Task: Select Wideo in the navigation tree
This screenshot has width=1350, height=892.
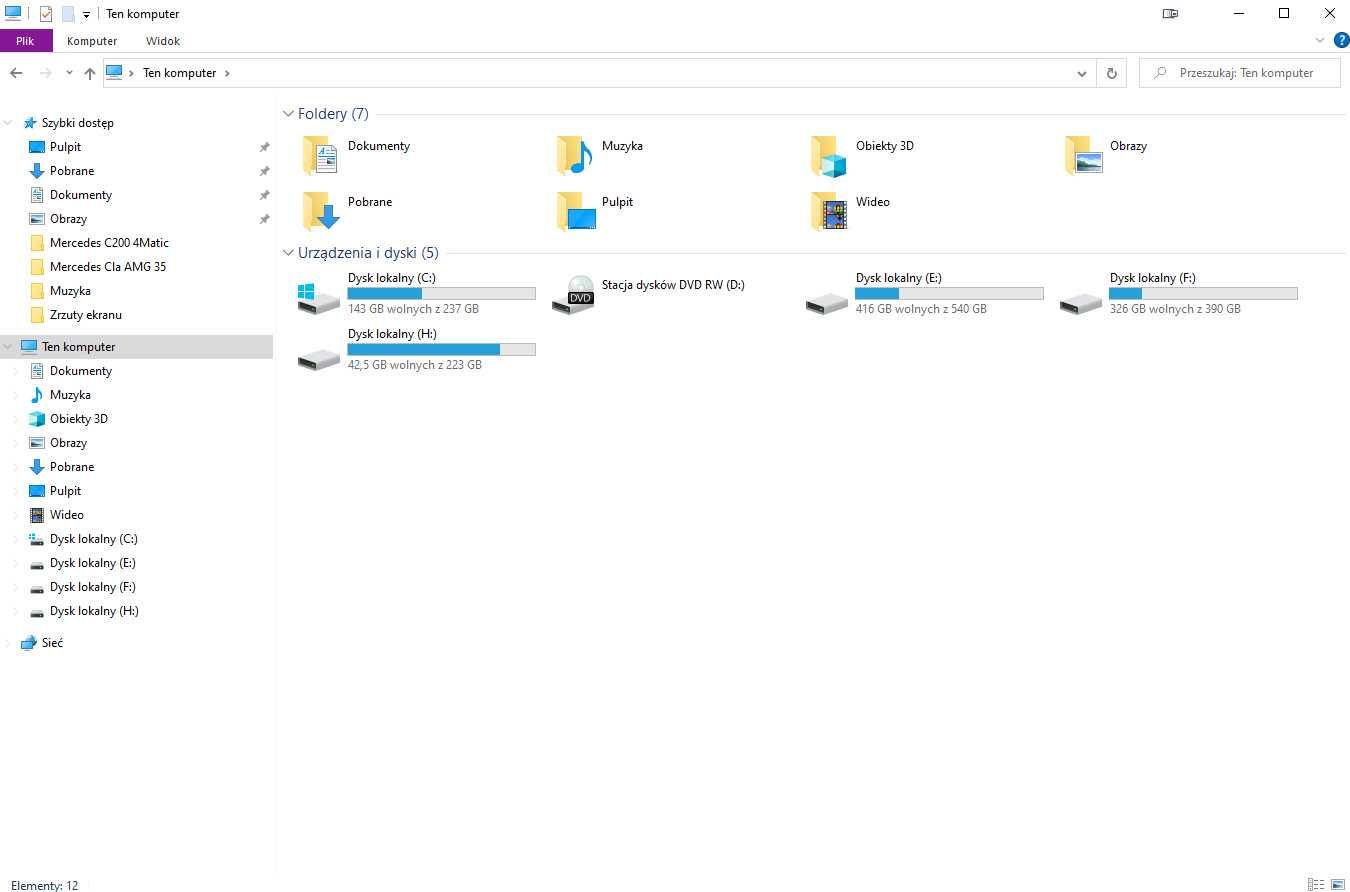Action: [x=67, y=515]
